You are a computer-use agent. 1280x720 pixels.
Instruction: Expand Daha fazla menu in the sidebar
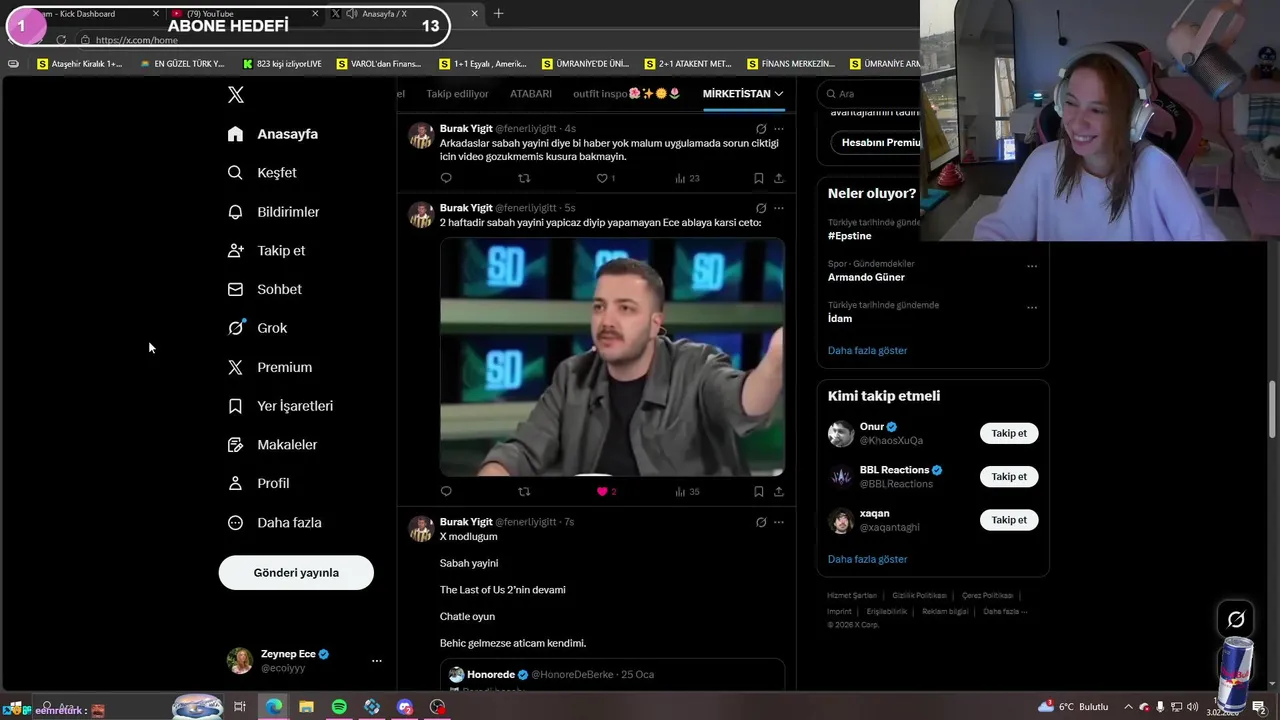[x=275, y=522]
